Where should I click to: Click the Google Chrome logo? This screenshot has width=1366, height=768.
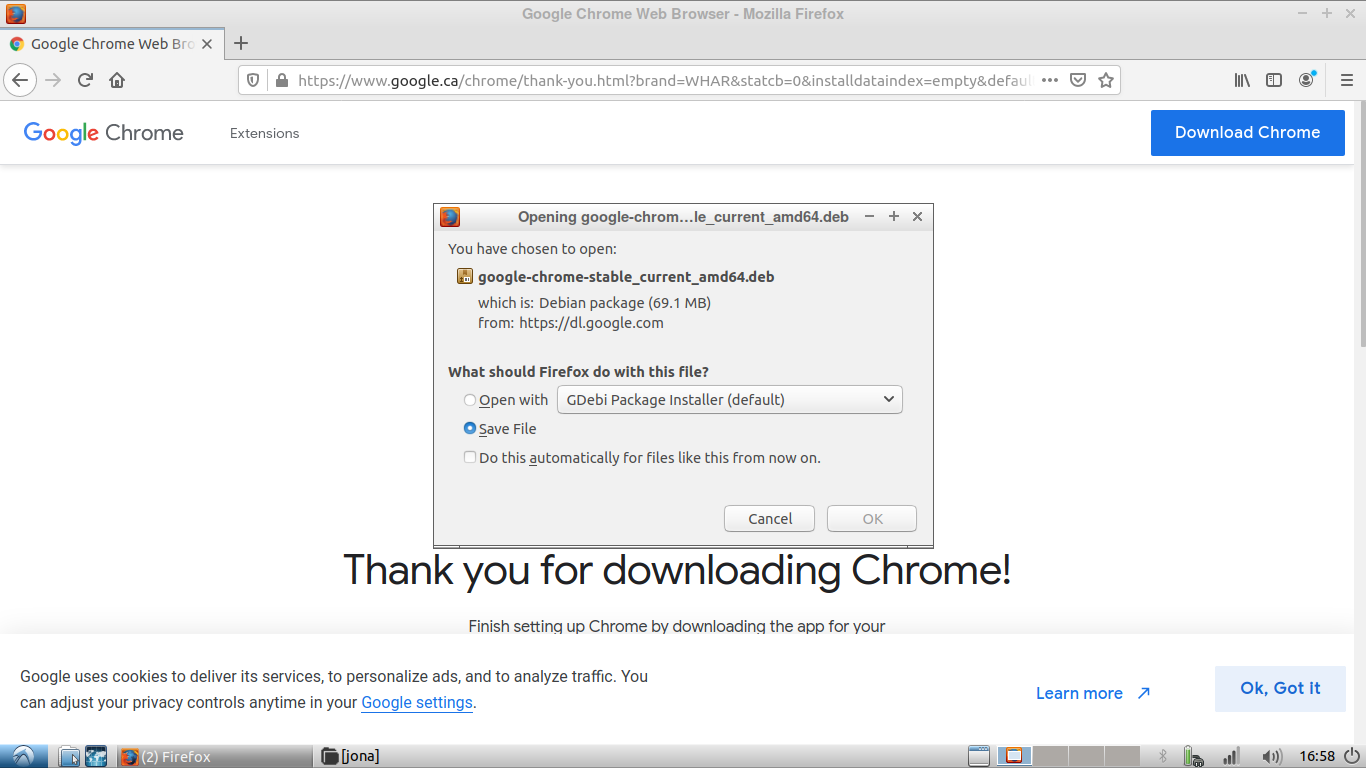pyautogui.click(x=104, y=133)
